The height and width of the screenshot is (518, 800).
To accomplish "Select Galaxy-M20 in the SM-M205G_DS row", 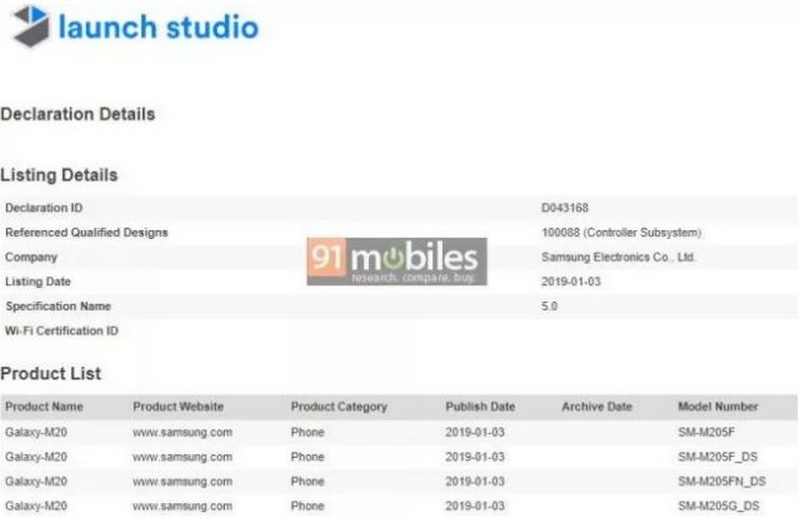I will 36,506.
